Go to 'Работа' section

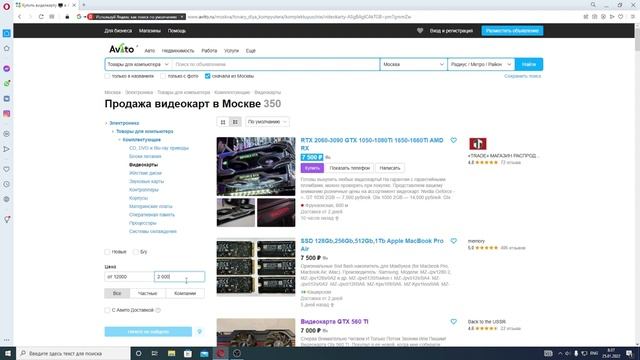(209, 51)
